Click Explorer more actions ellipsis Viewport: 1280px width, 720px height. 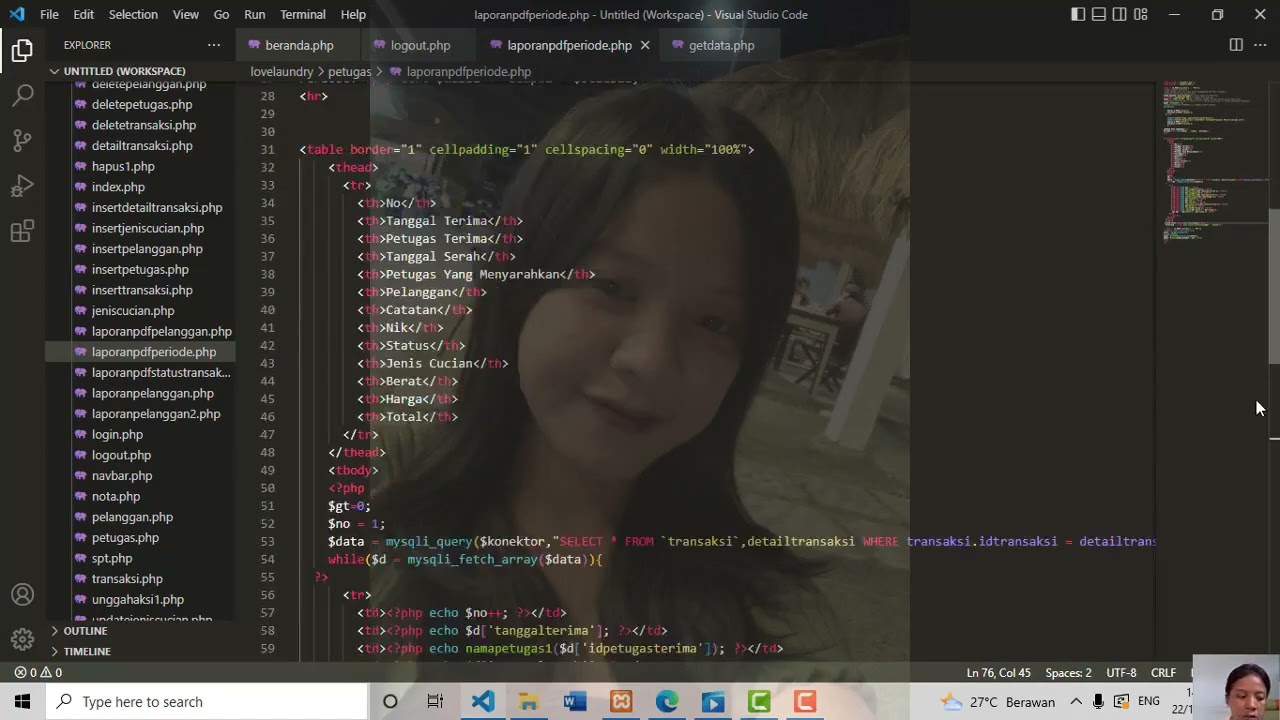[214, 45]
